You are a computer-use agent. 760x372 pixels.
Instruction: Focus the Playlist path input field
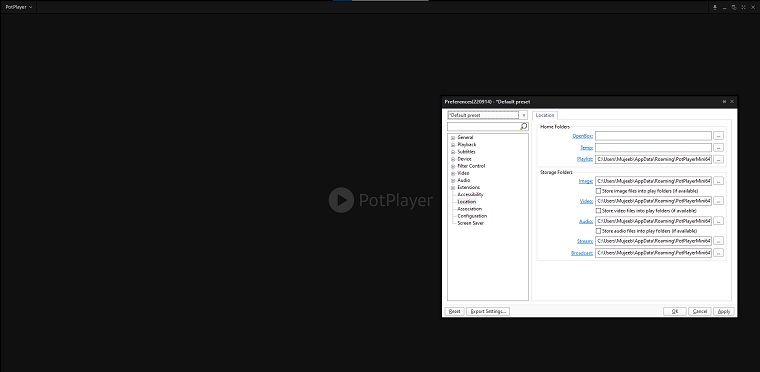click(x=653, y=159)
